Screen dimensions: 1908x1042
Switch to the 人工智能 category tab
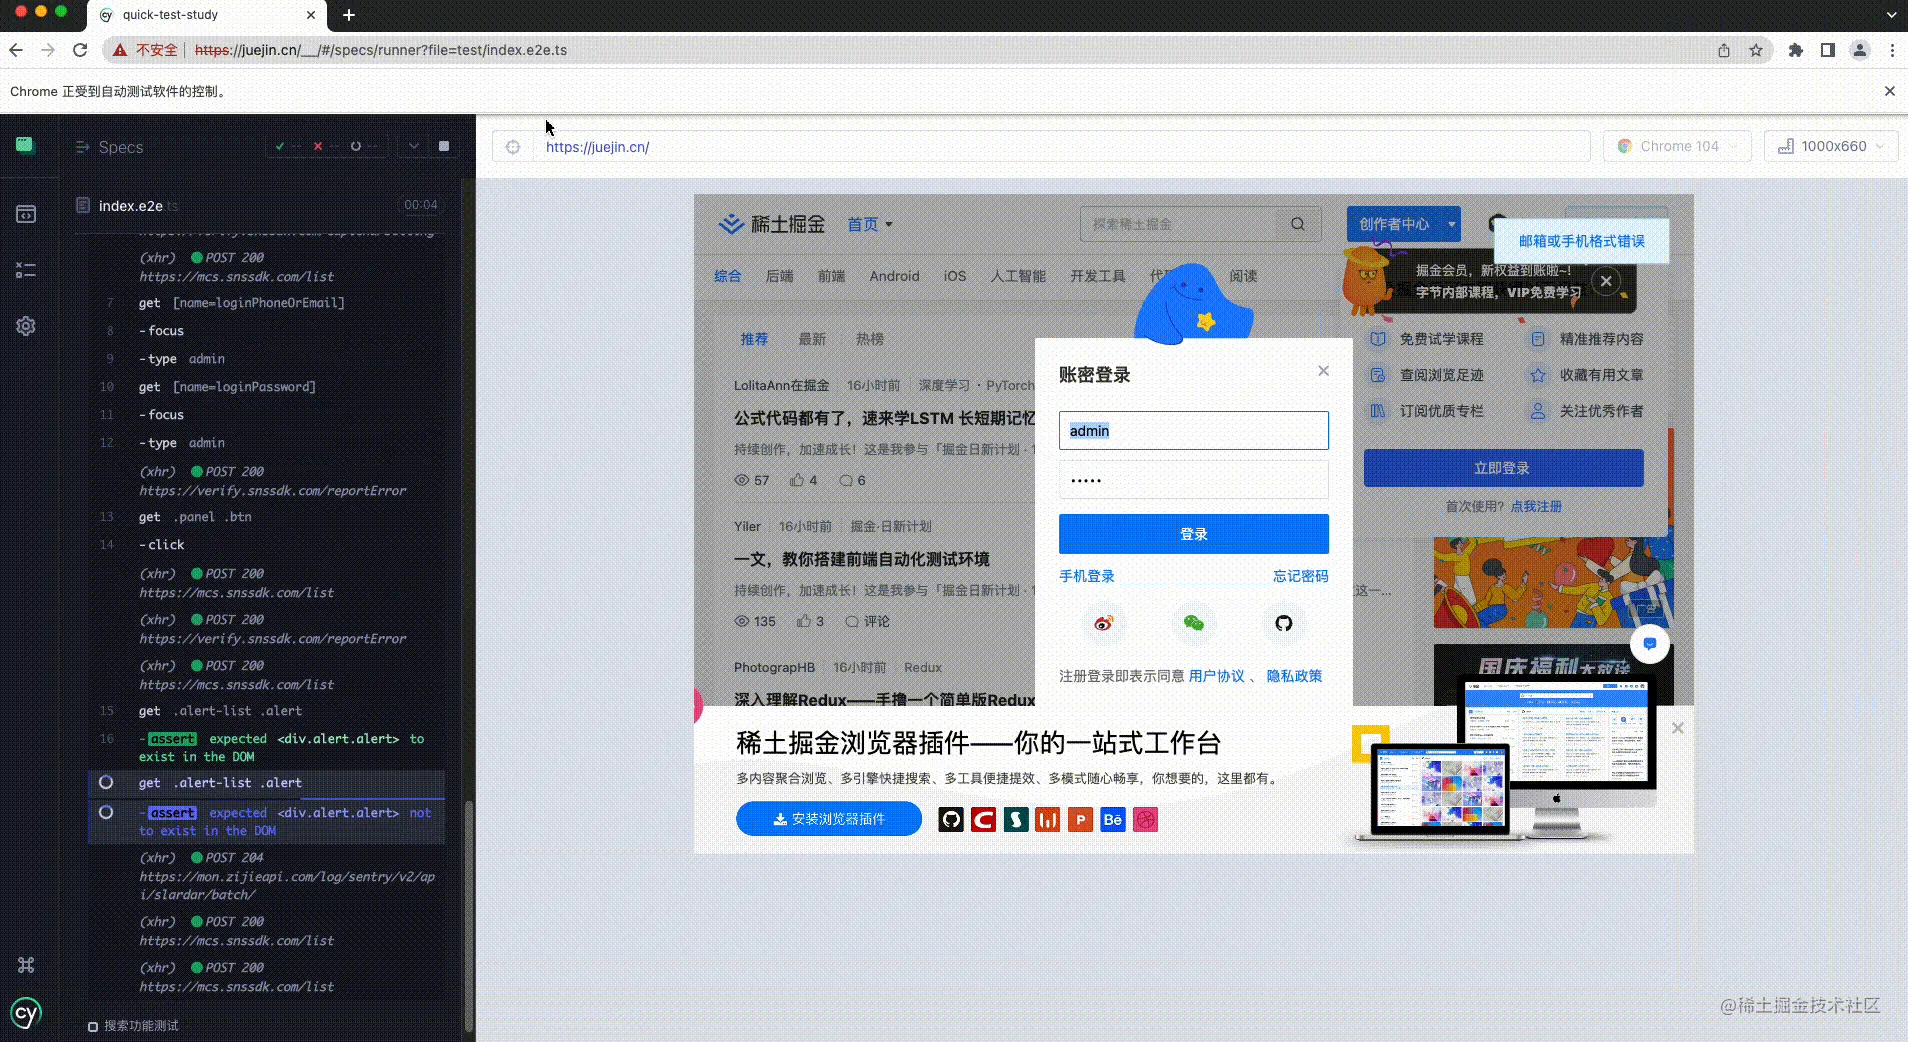1018,276
